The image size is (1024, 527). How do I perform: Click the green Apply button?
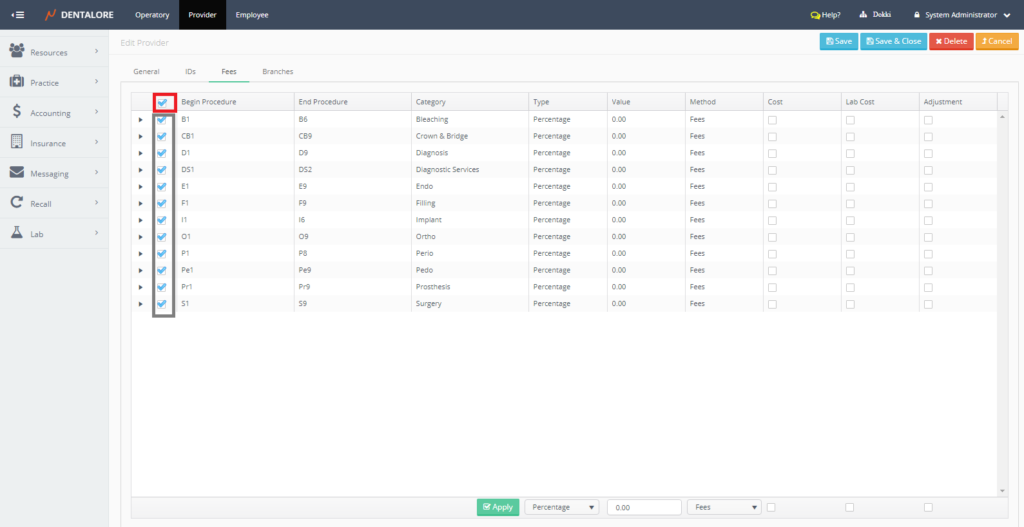pyautogui.click(x=498, y=507)
